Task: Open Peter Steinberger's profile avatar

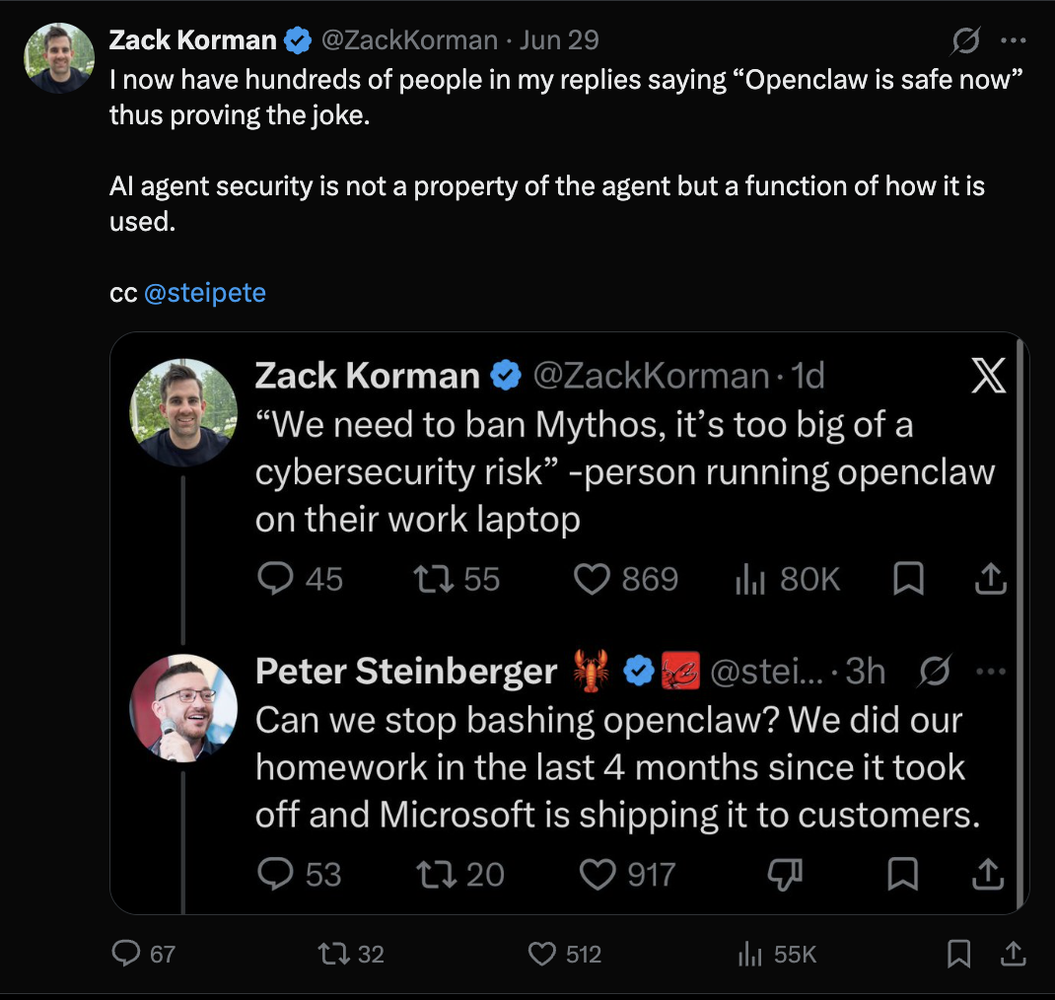Action: 183,708
